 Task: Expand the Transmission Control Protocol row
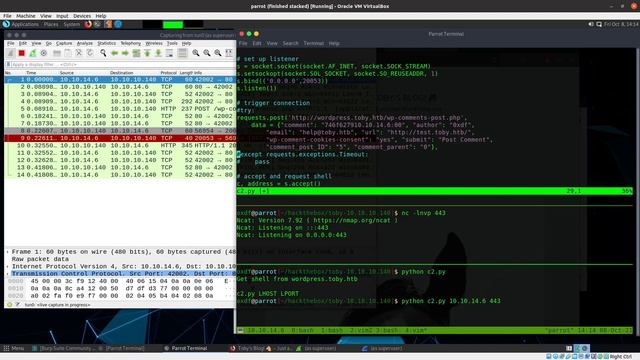coord(8,274)
